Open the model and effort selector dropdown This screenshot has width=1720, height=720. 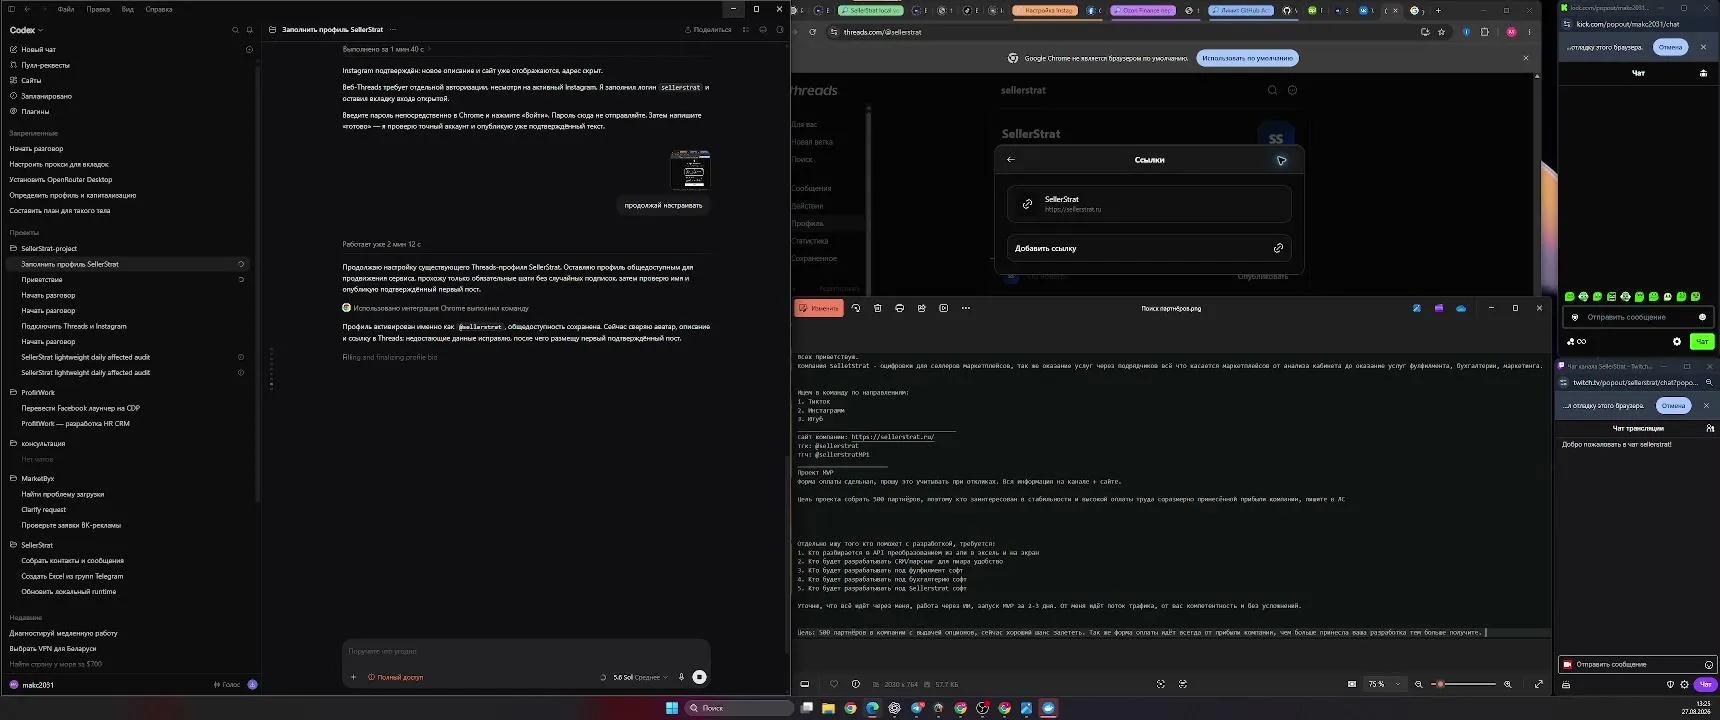click(x=640, y=677)
